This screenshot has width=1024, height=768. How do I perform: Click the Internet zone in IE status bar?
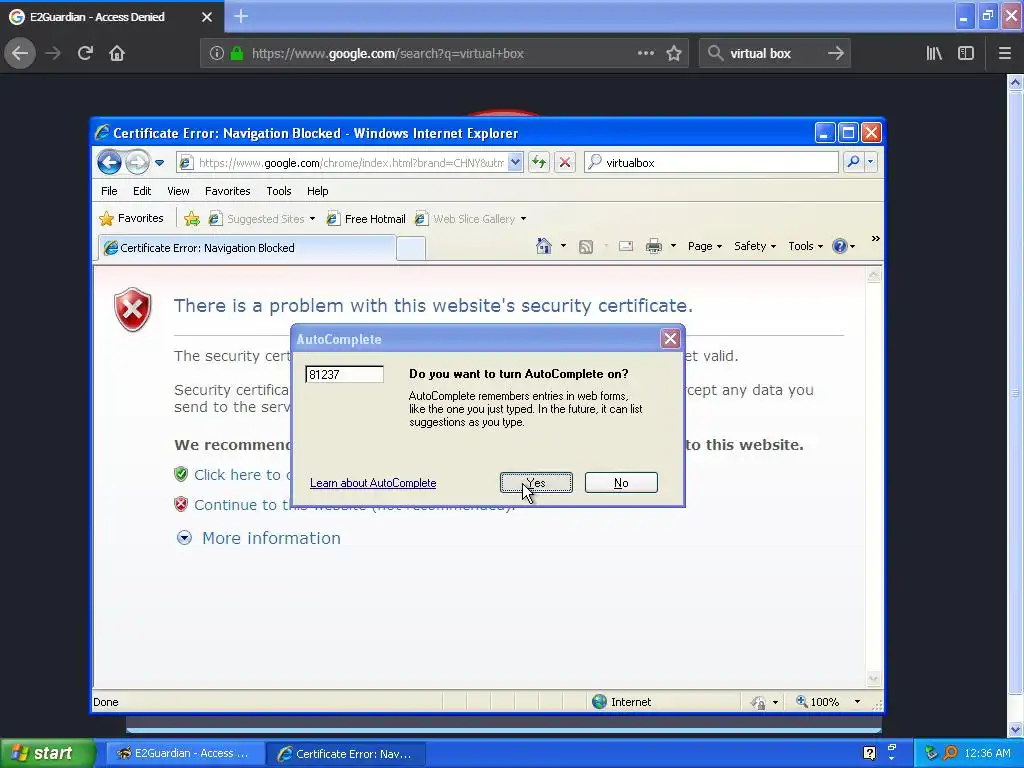[622, 702]
